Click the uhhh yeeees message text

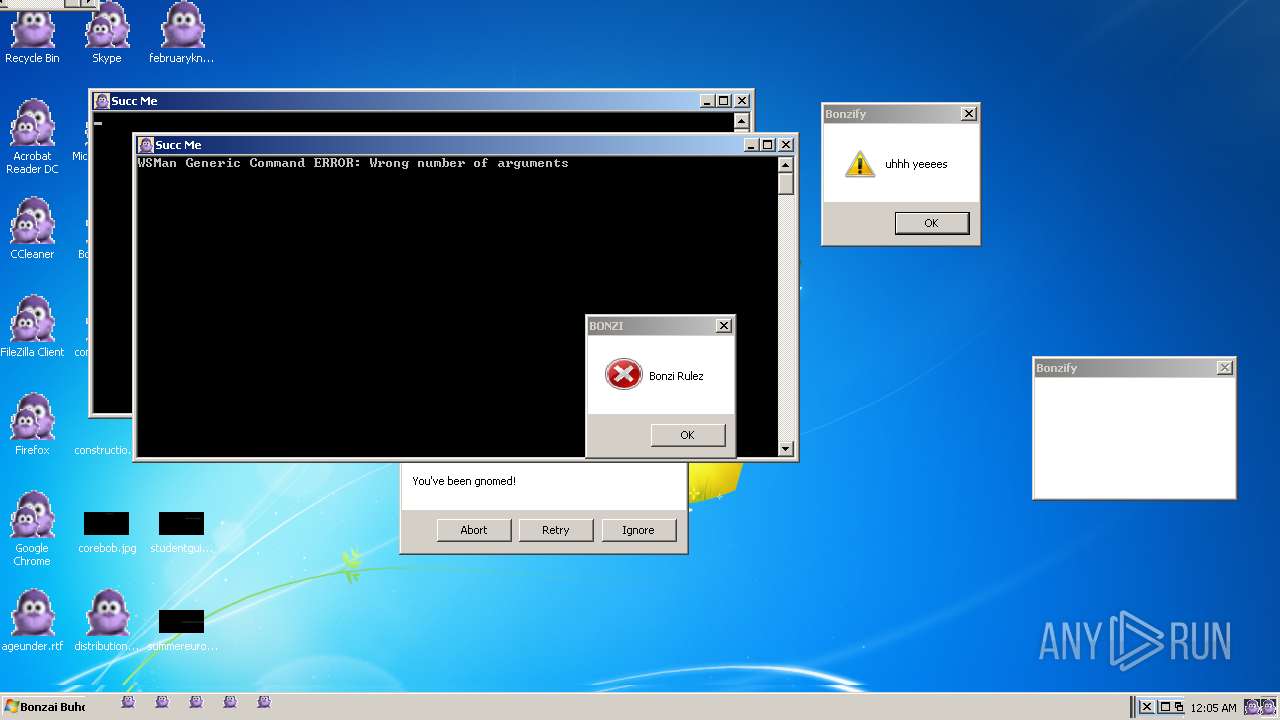click(x=916, y=164)
